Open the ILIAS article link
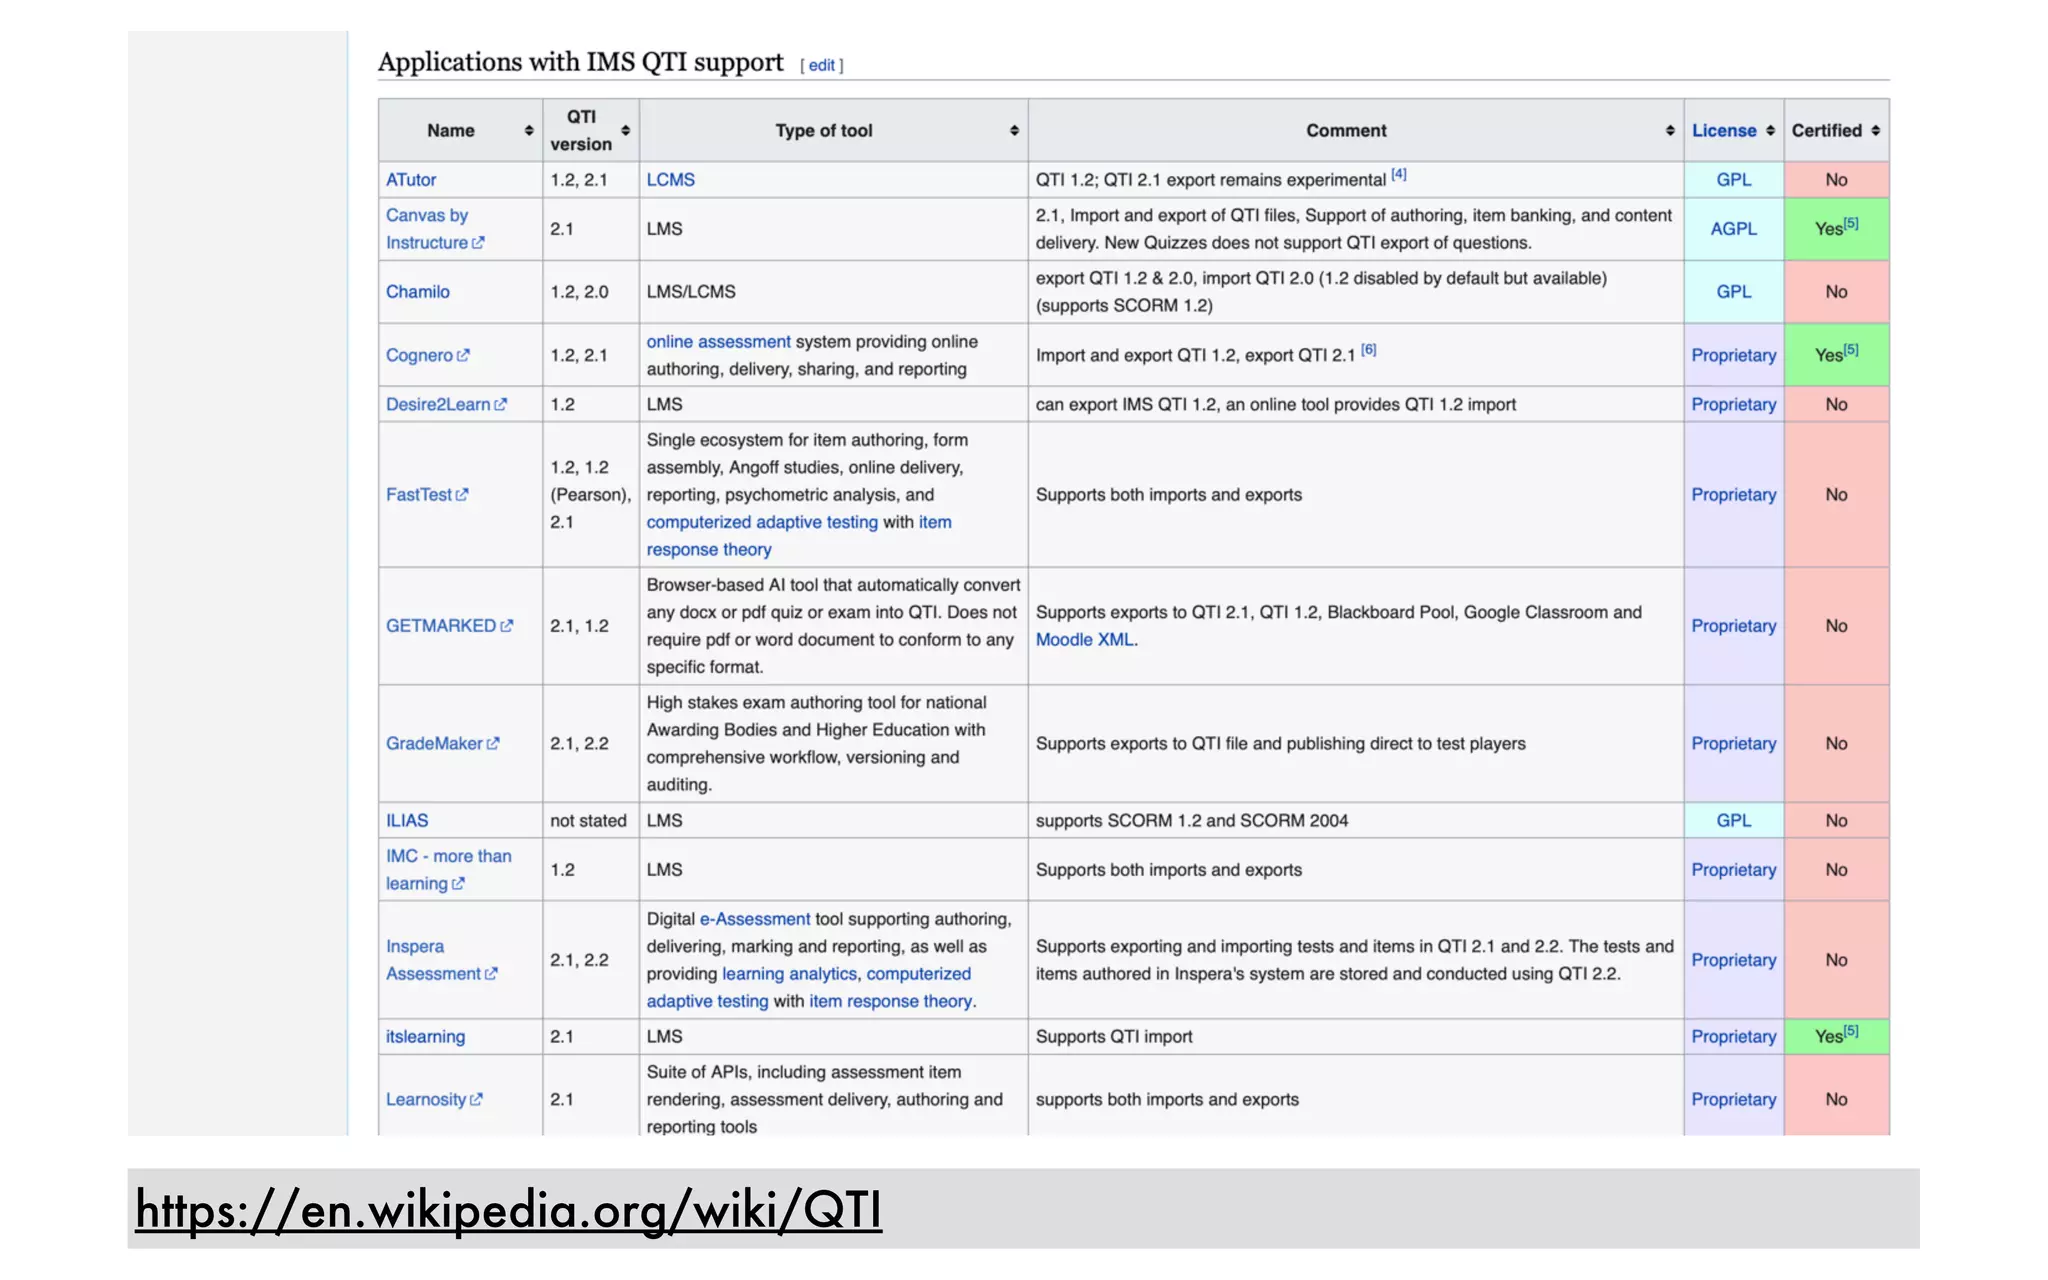2048x1280 pixels. point(407,820)
